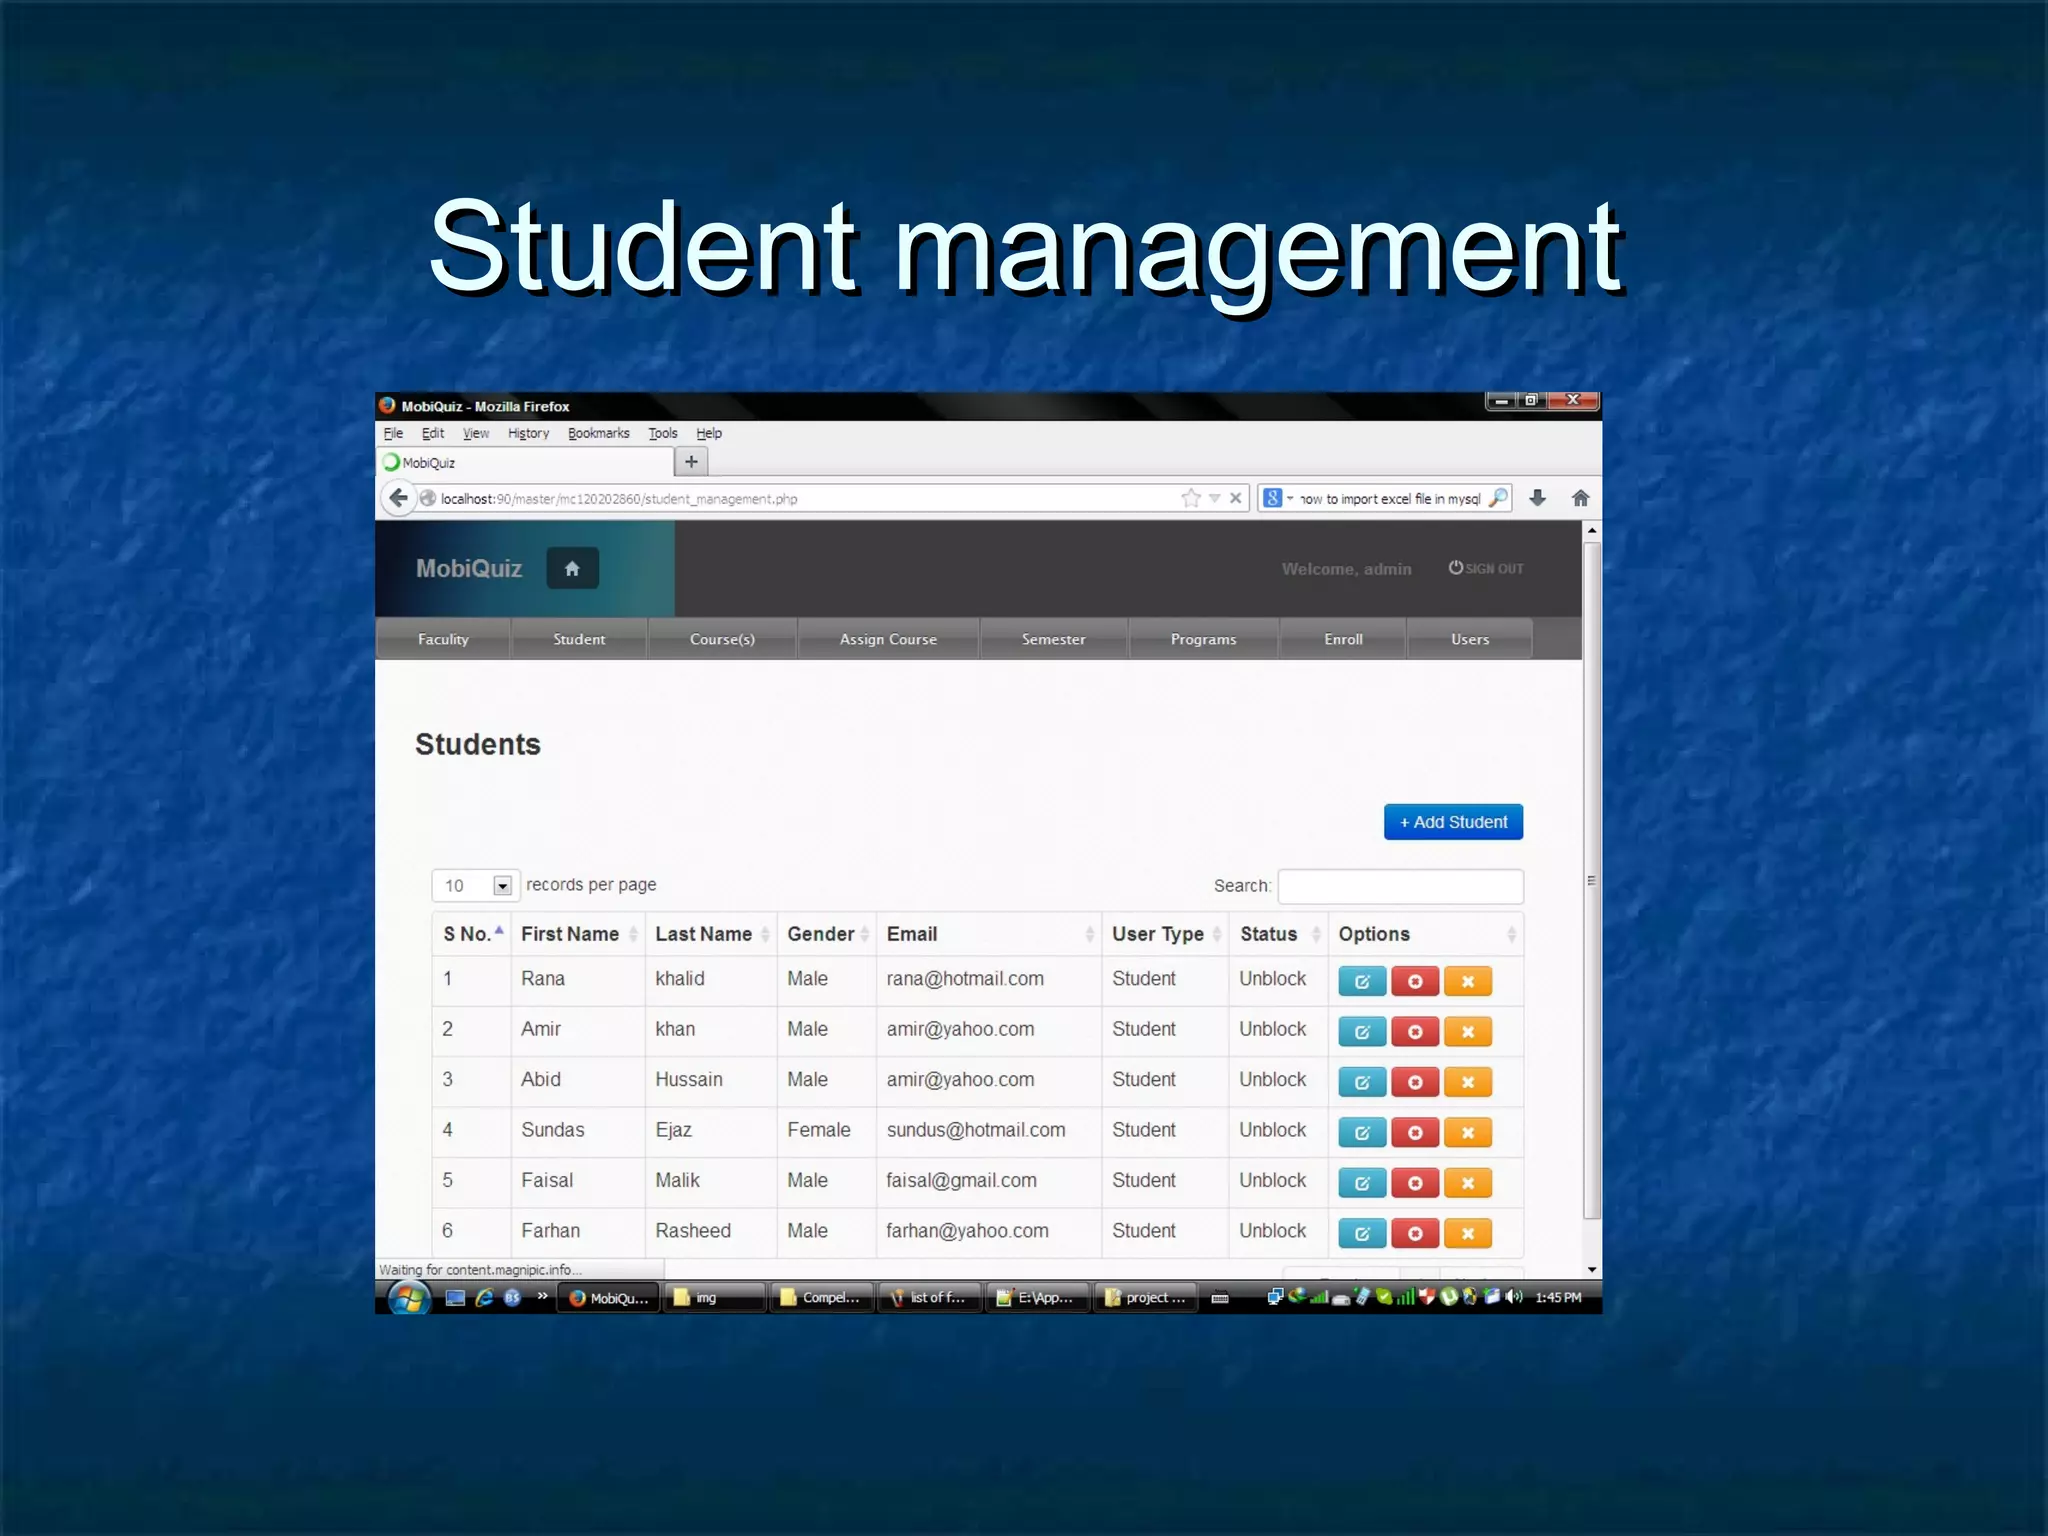Click orange delete button for Amir khan
The height and width of the screenshot is (1536, 2048).
click(1468, 1031)
